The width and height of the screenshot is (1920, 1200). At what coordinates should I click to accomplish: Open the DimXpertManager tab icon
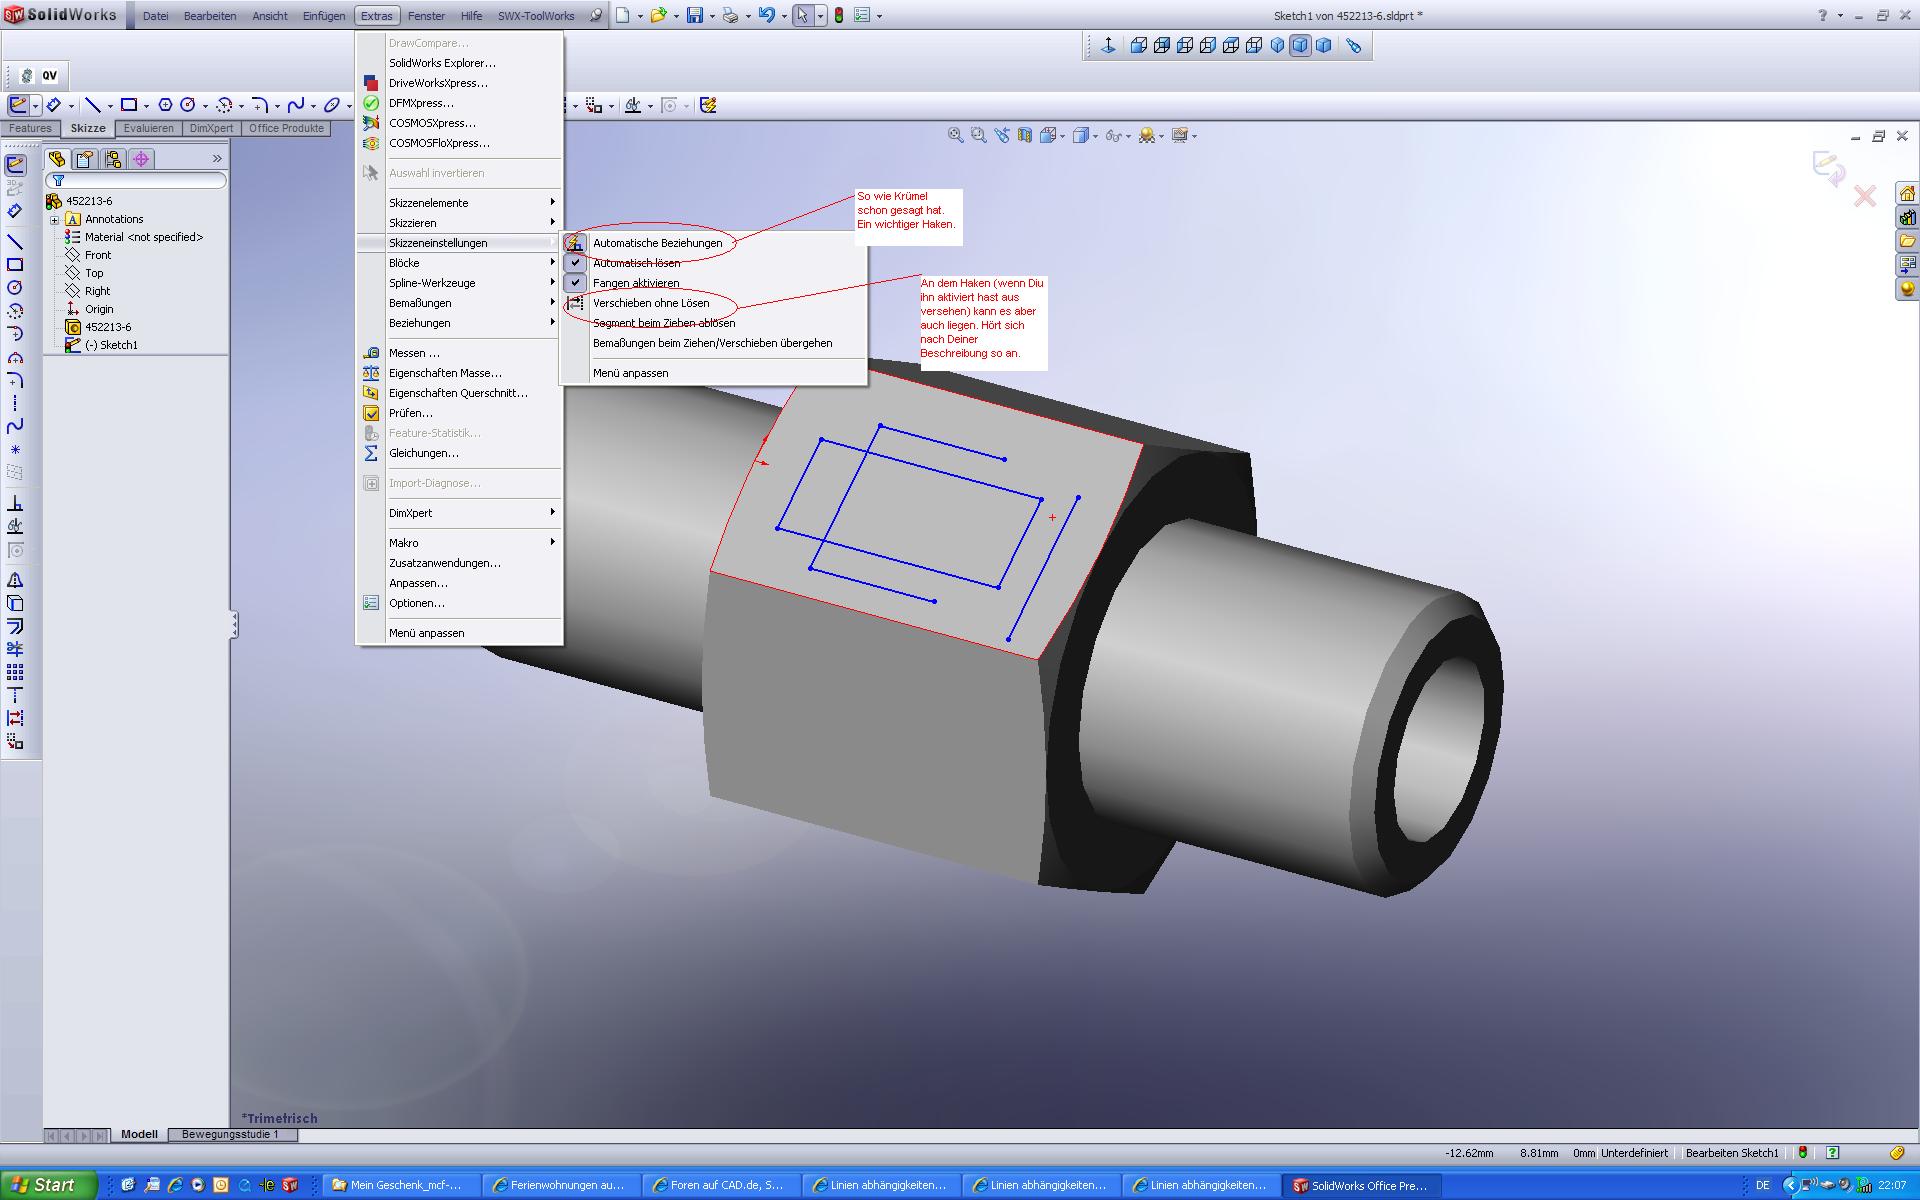141,159
